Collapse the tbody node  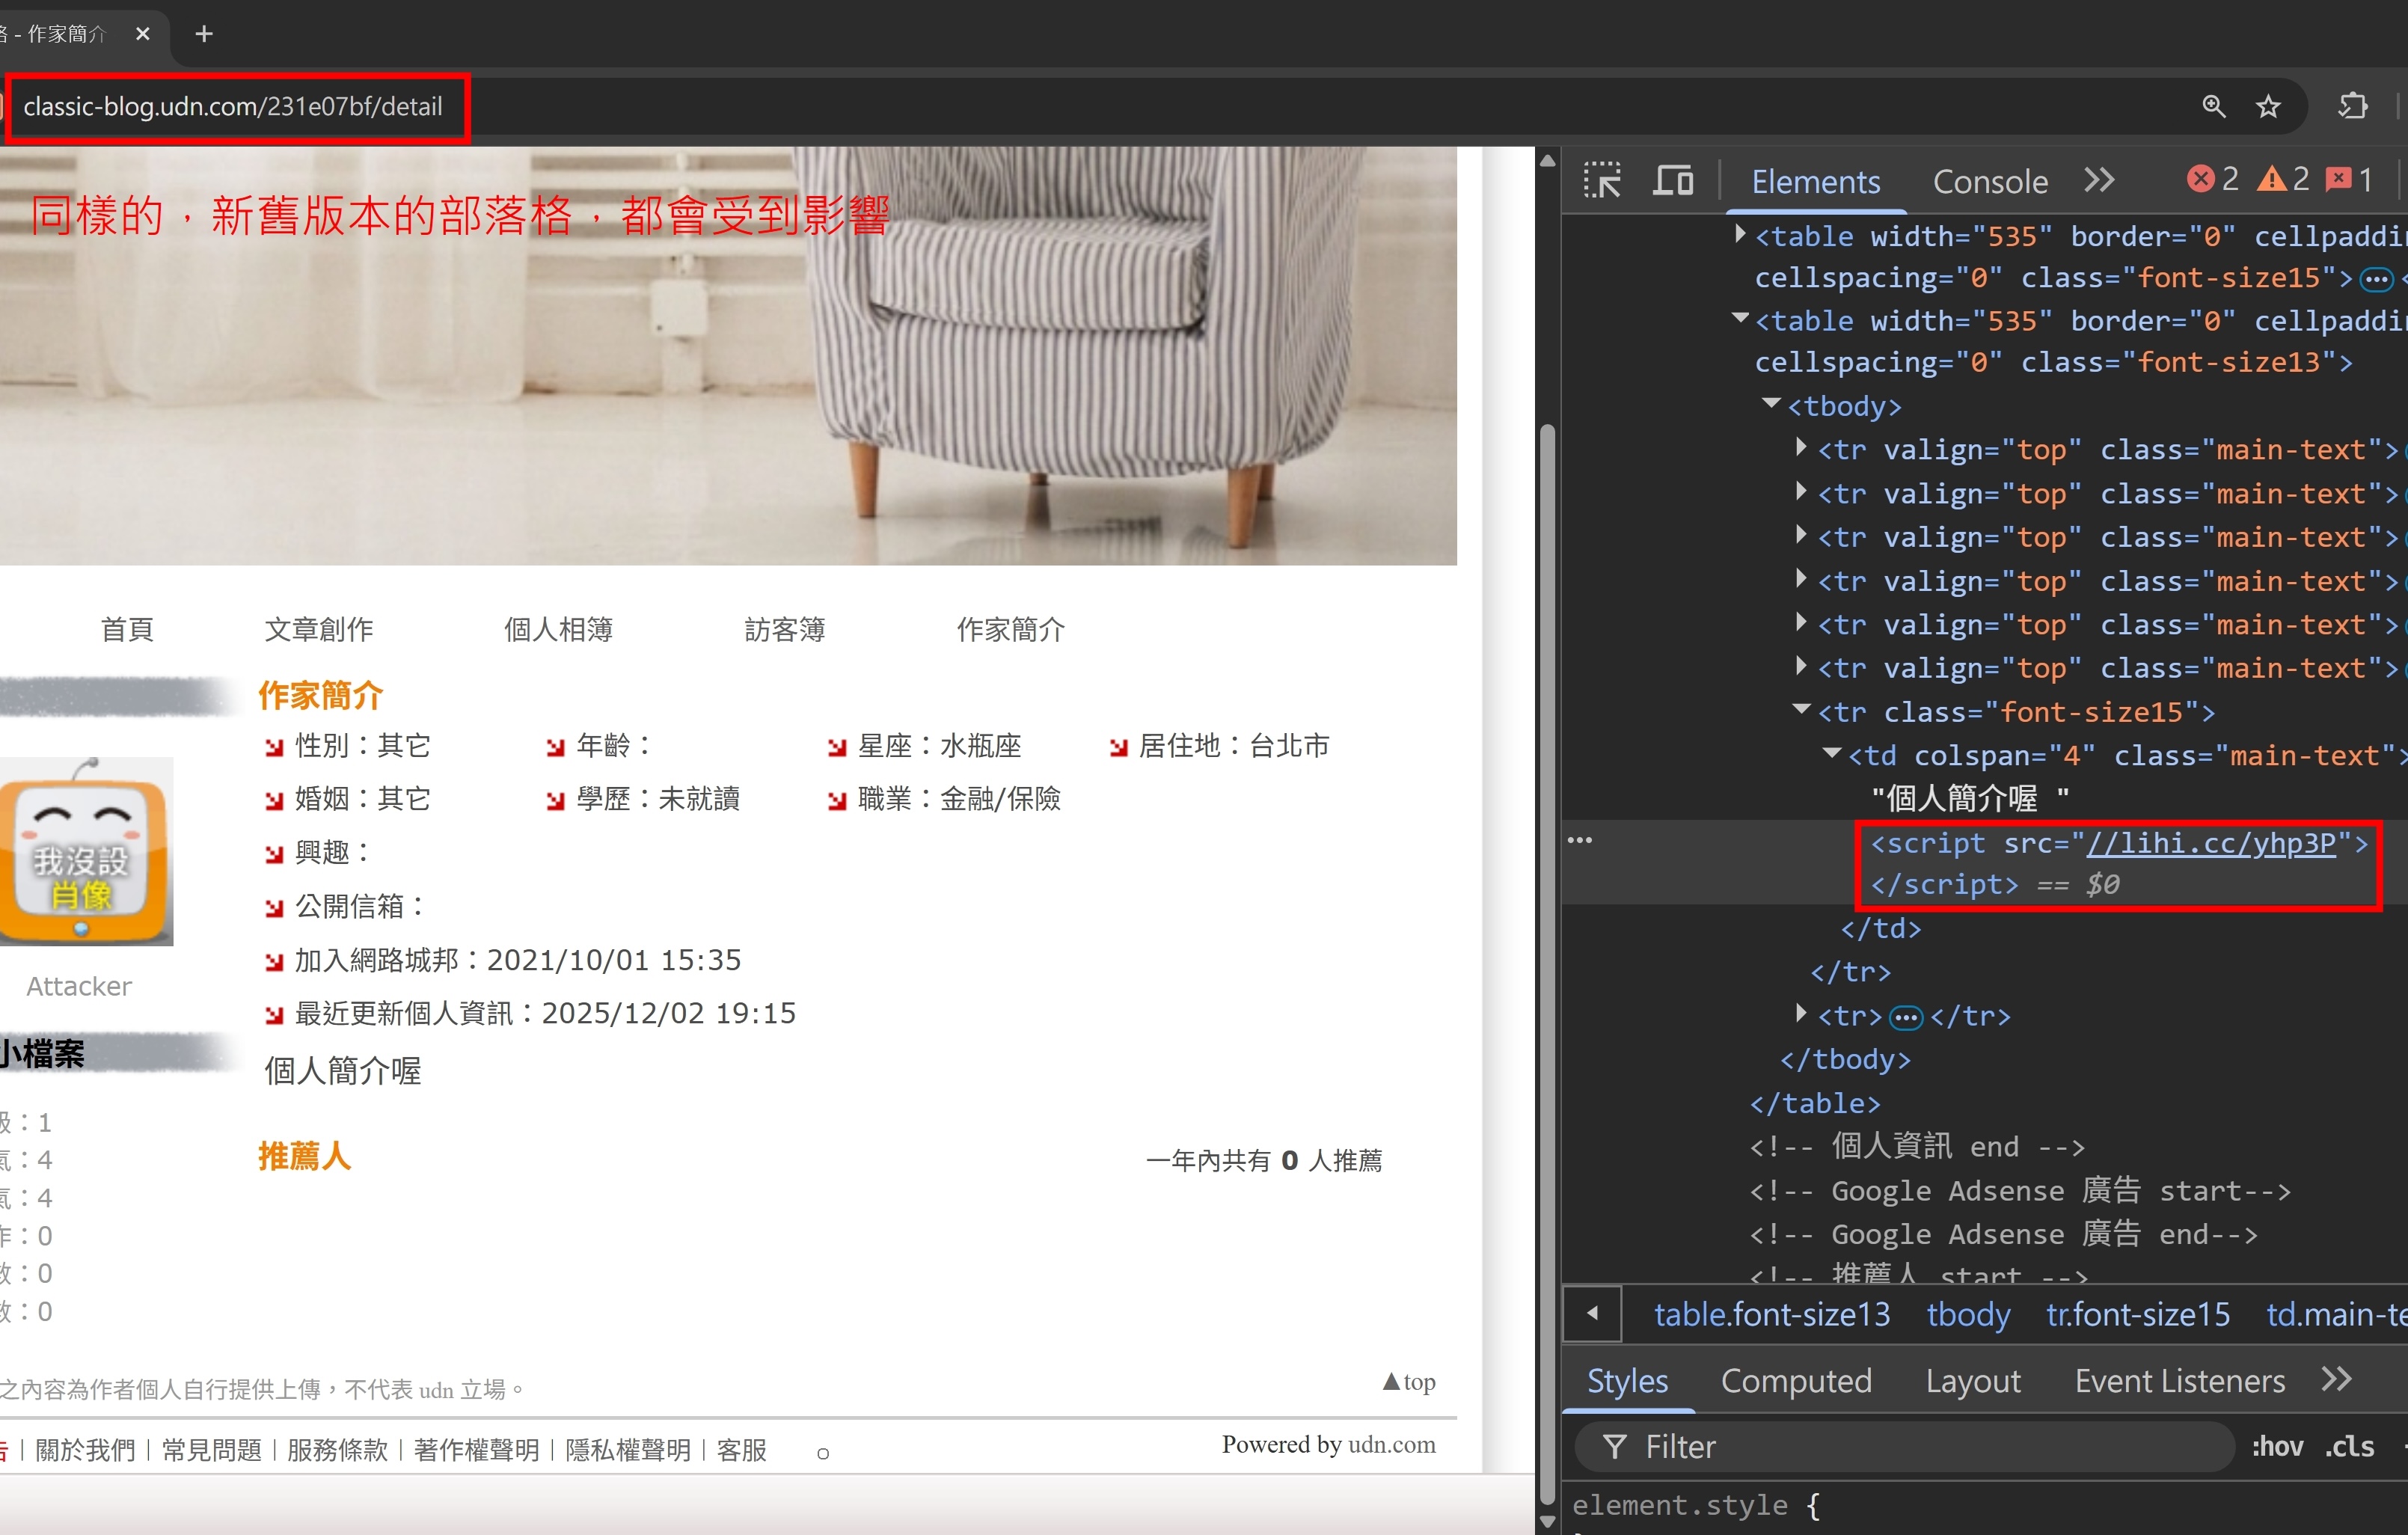point(1771,404)
